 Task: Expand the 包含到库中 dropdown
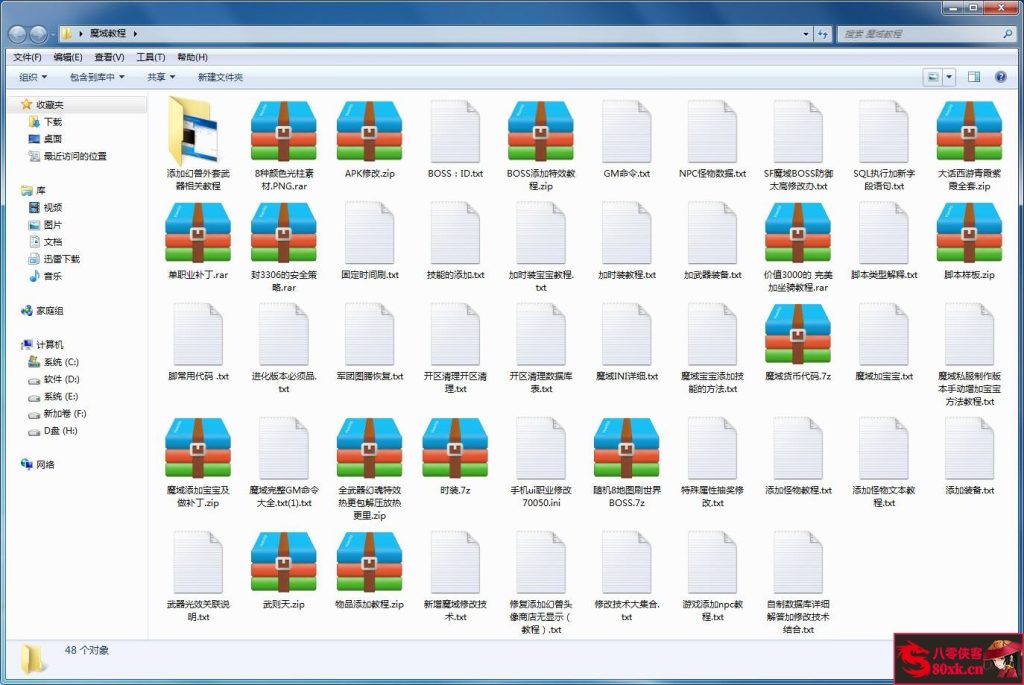97,77
